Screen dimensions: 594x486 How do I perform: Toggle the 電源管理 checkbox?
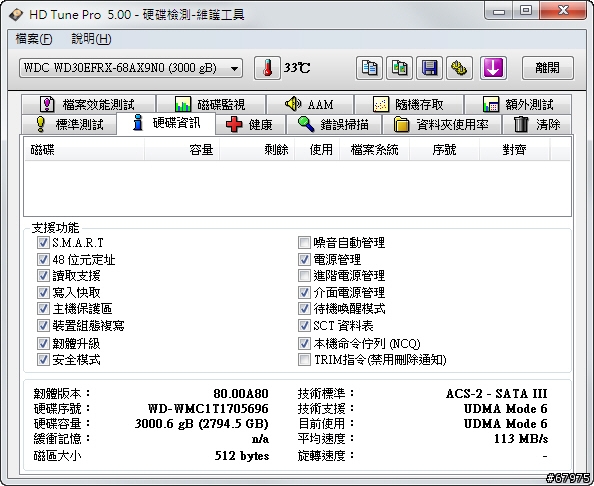click(x=304, y=259)
